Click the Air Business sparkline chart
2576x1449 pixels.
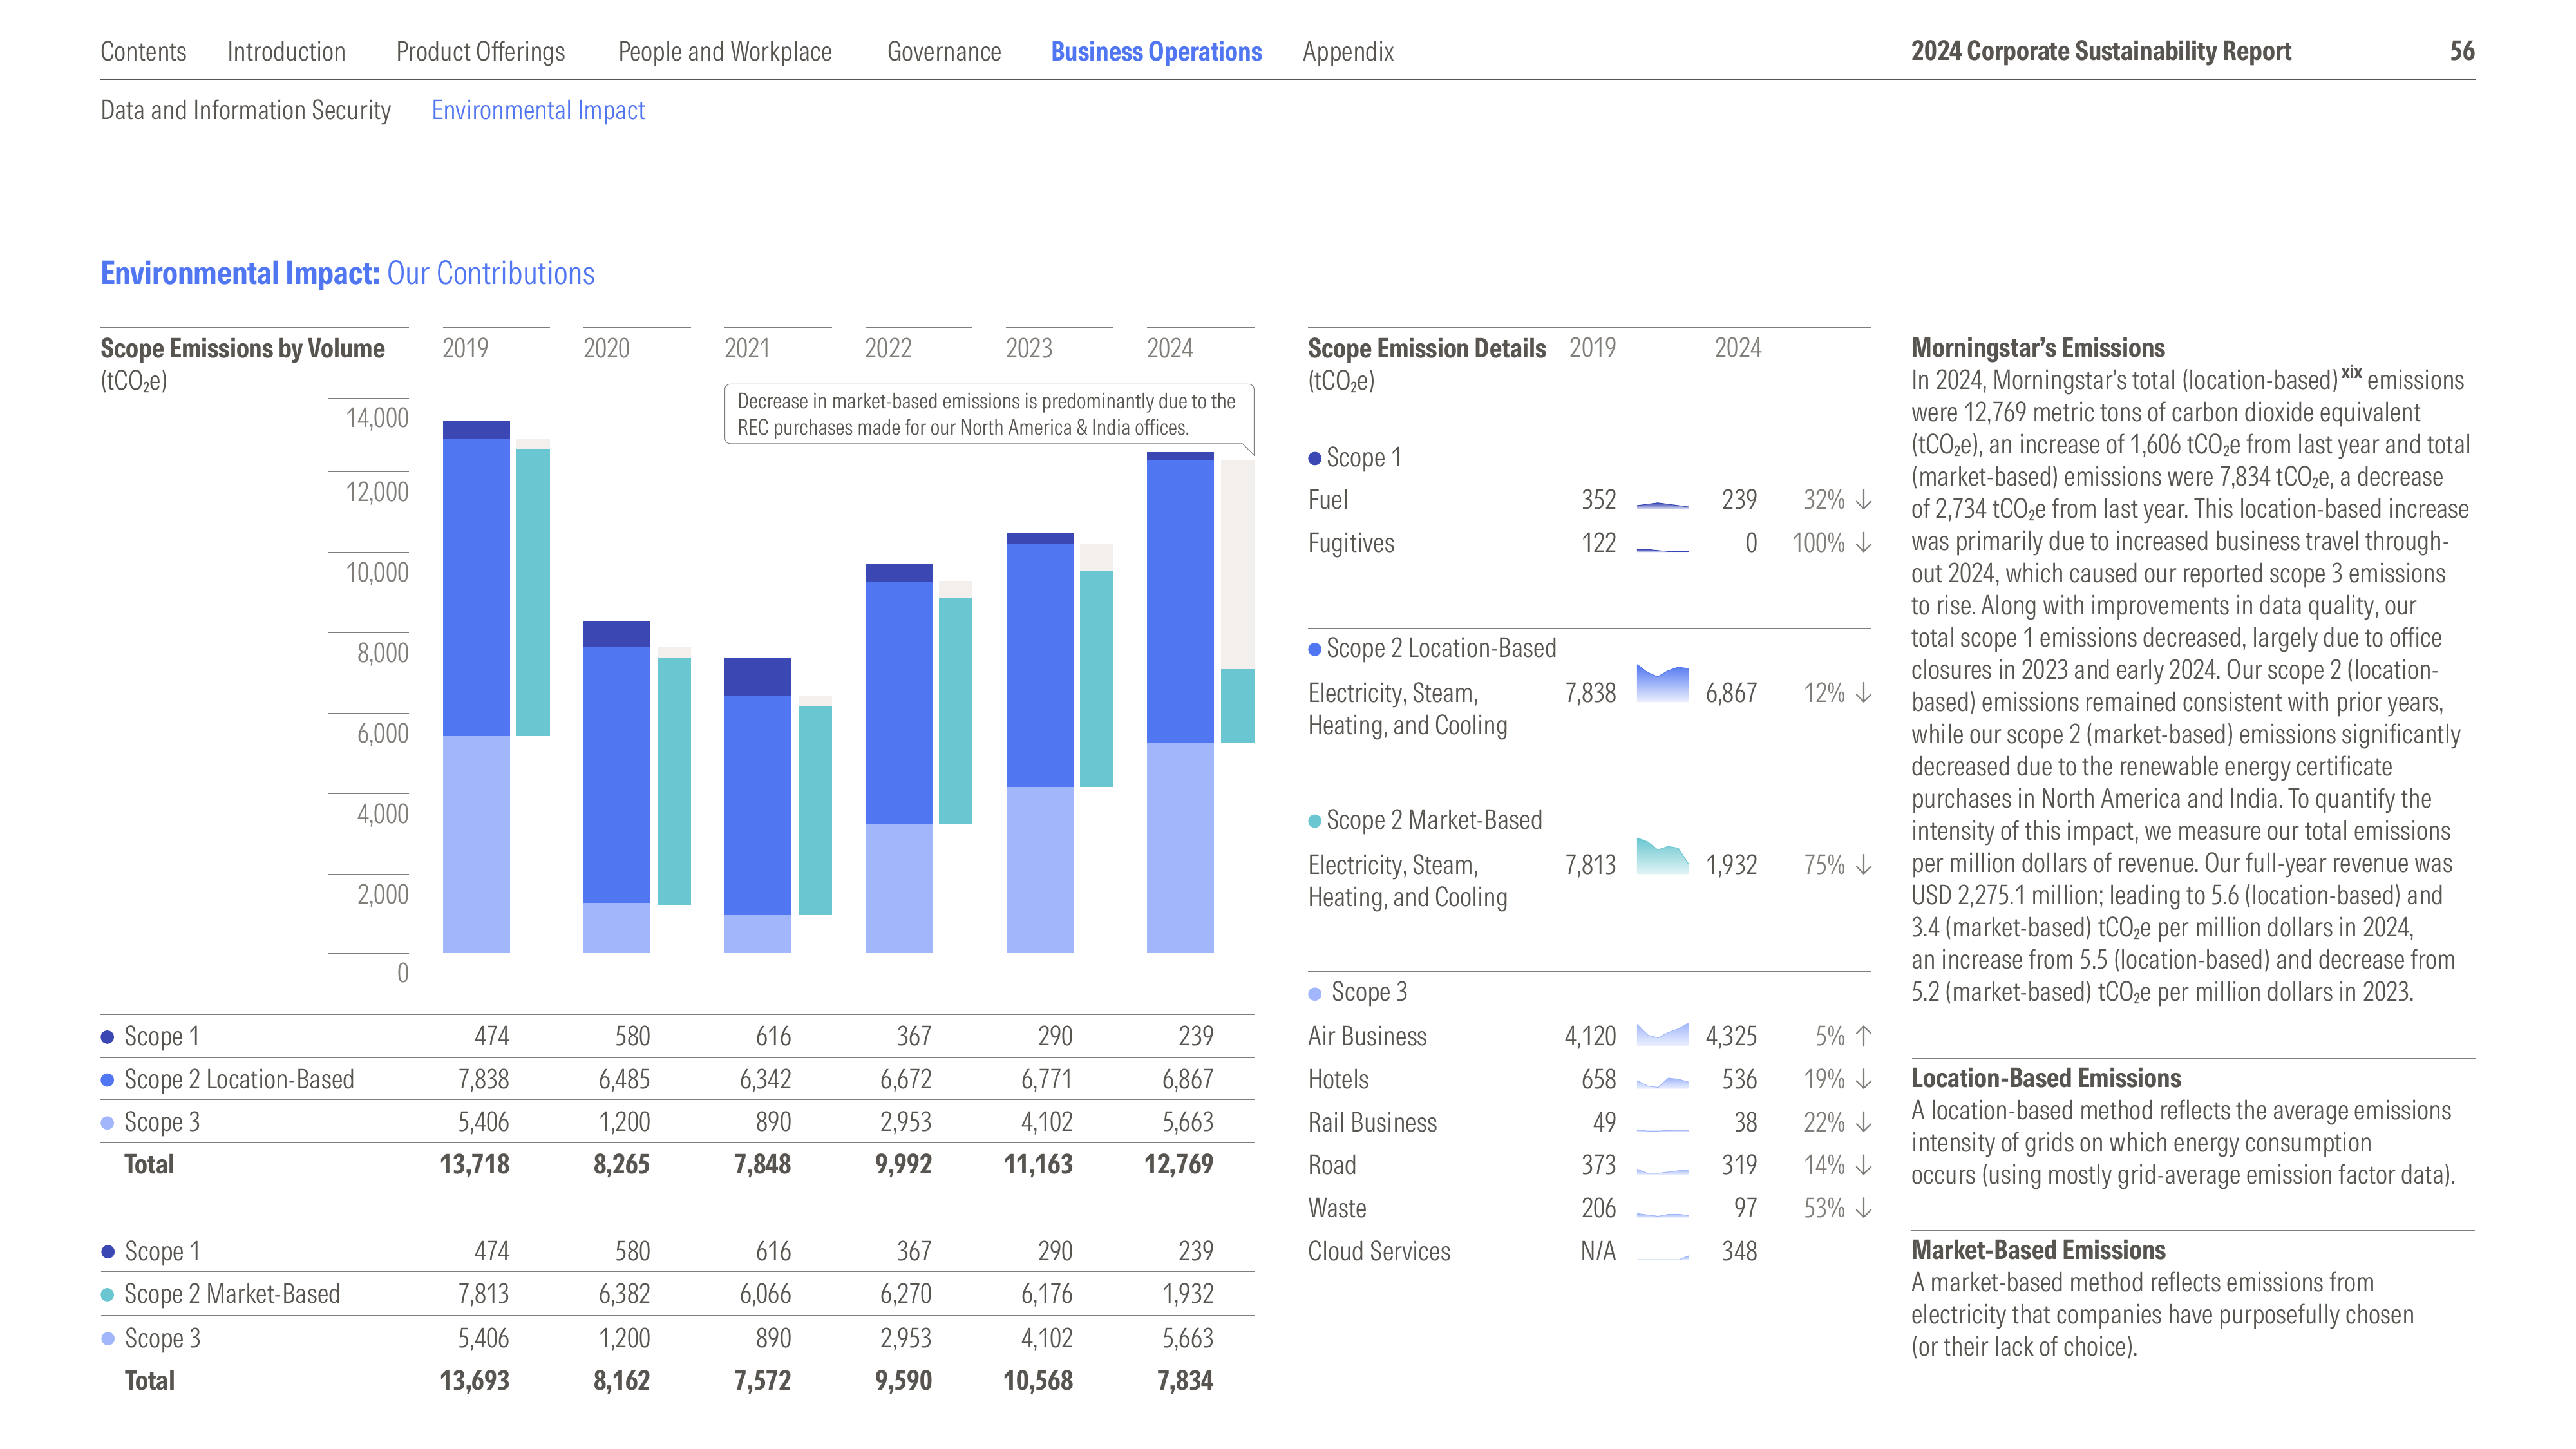click(1662, 1034)
